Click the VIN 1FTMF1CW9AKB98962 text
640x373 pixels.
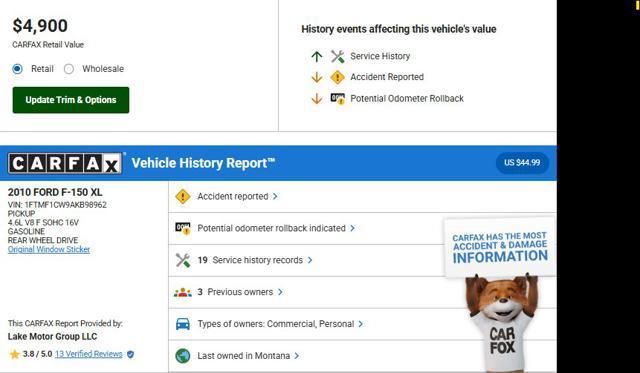pyautogui.click(x=57, y=205)
